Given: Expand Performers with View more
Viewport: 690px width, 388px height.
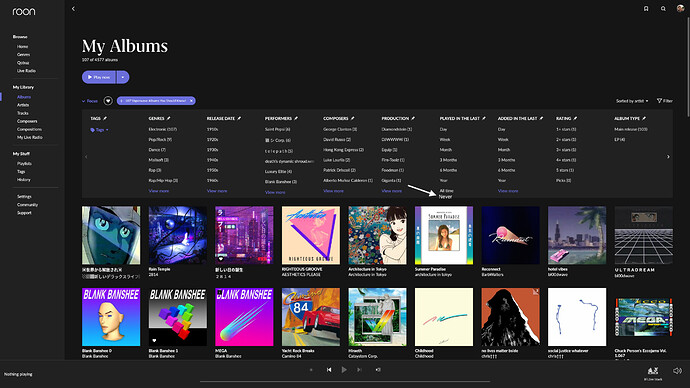Looking at the screenshot, I should pos(275,192).
